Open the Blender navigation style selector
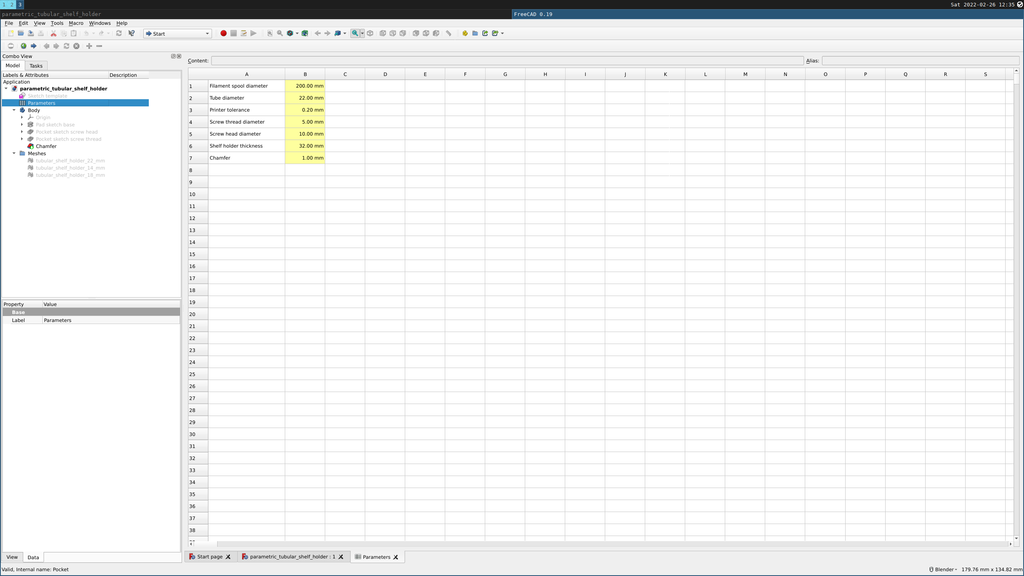The height and width of the screenshot is (576, 1024). tap(943, 569)
